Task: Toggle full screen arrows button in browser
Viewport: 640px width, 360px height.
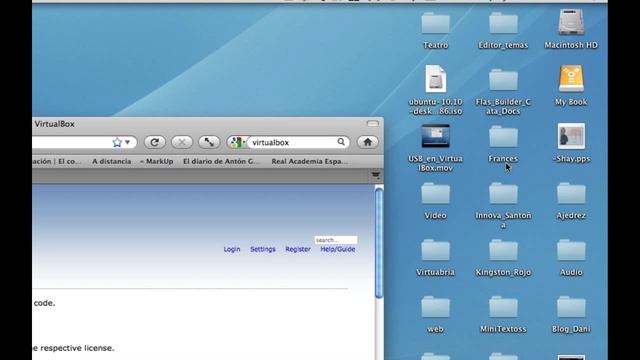Action: (x=209, y=142)
